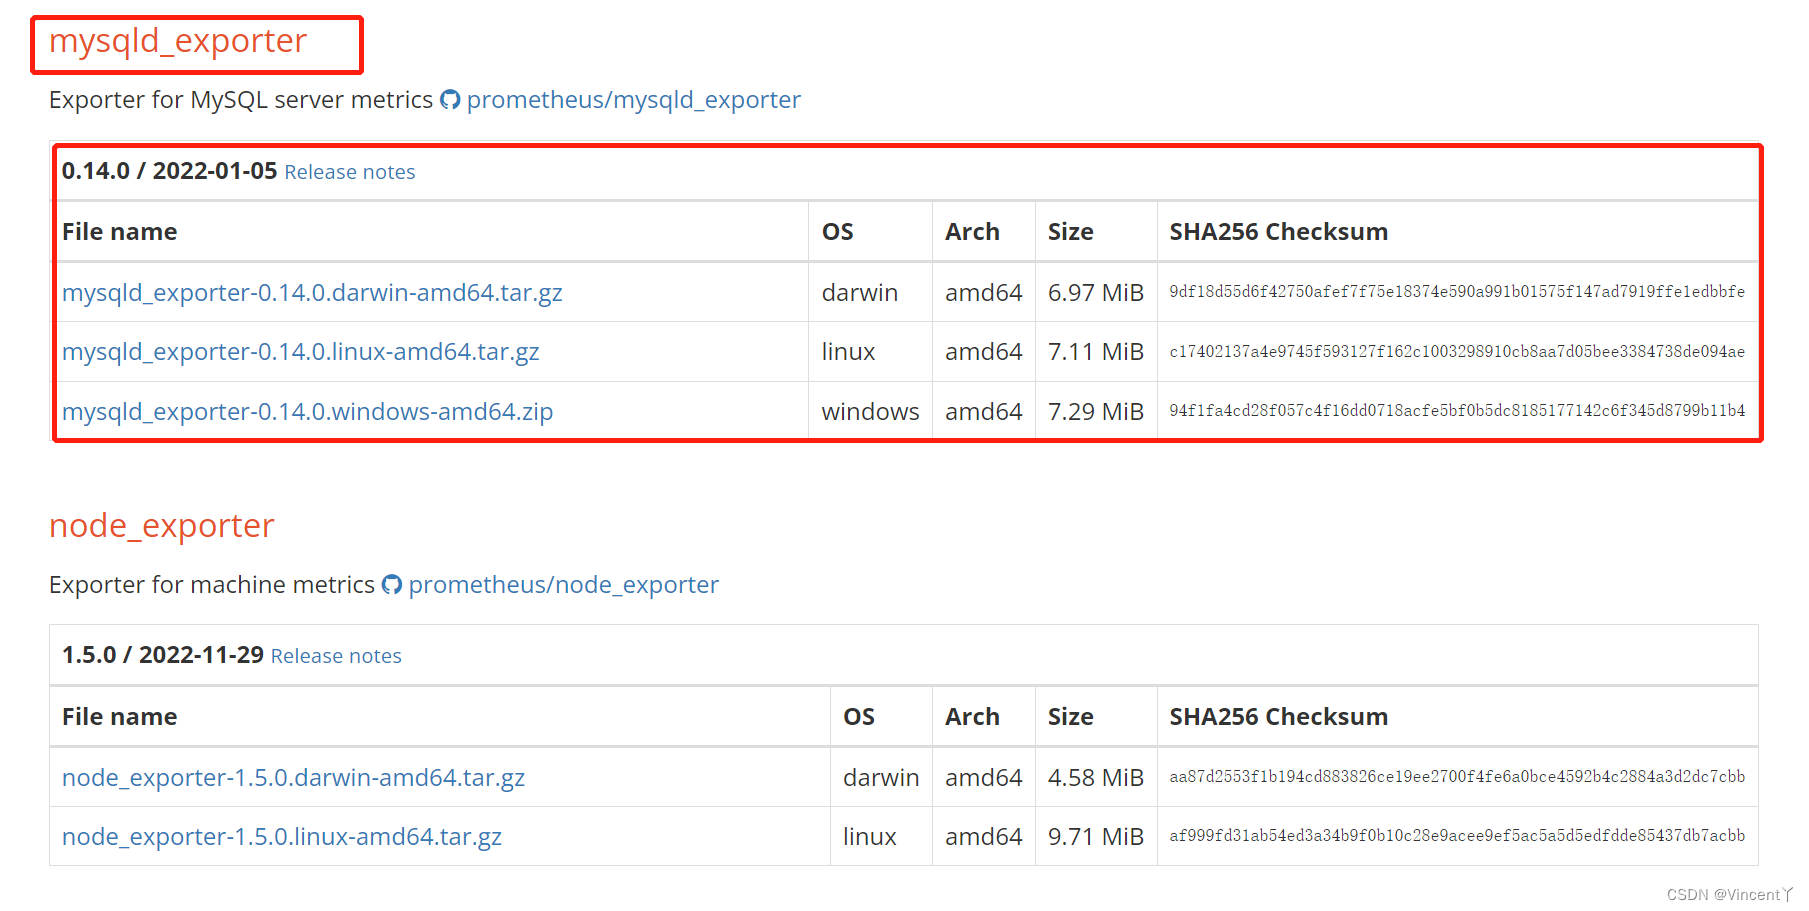Click the node_exporter section heading

(162, 526)
